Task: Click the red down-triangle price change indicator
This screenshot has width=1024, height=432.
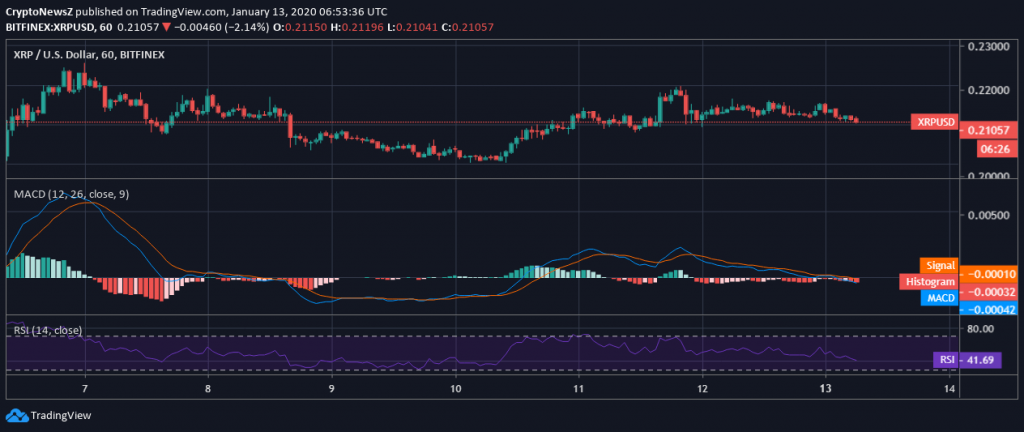Action: click(x=167, y=27)
